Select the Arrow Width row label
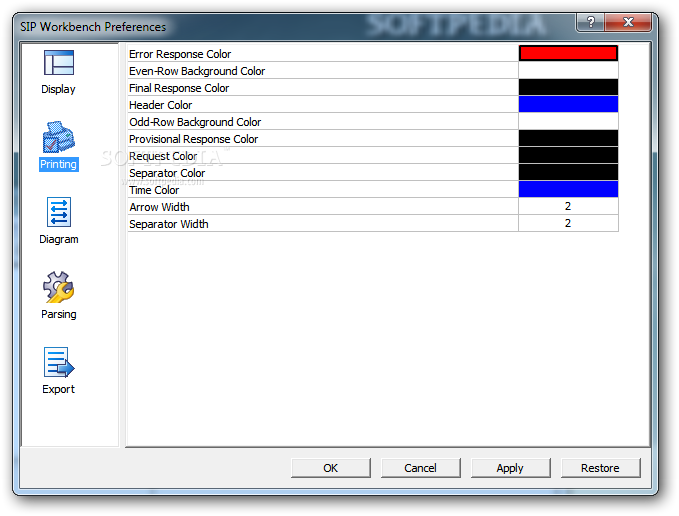Viewport: 679px width, 516px height. point(159,207)
